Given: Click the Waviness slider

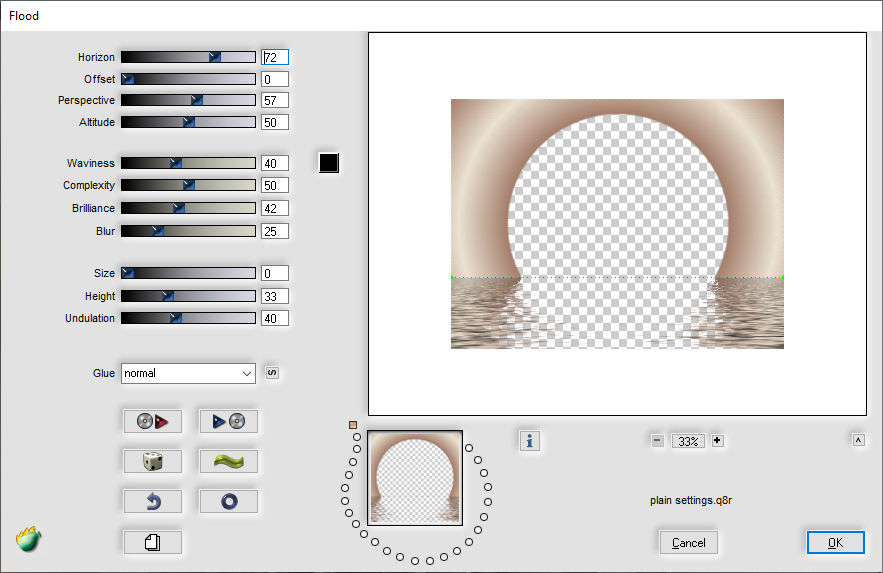Looking at the screenshot, I should [x=188, y=163].
